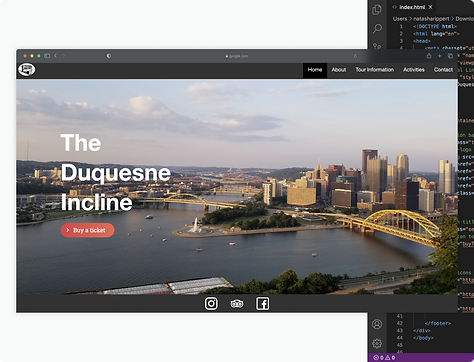
Task: Open the Facebook icon in footer
Action: point(263,304)
